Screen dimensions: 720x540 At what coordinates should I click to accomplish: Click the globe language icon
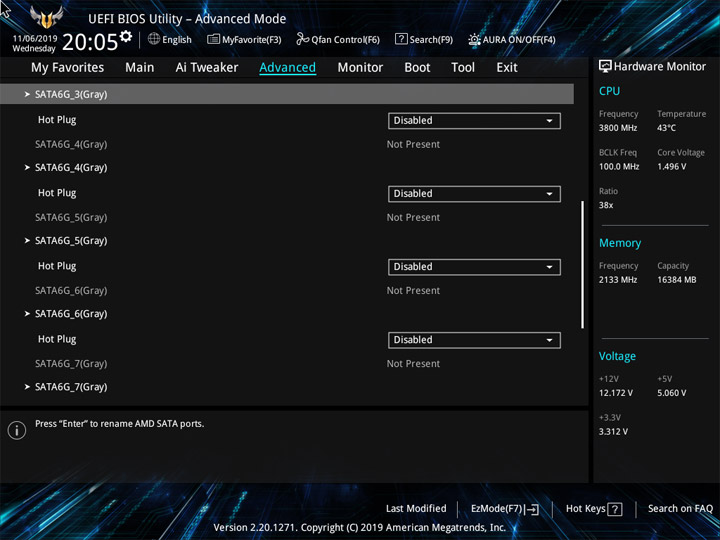pyautogui.click(x=154, y=39)
